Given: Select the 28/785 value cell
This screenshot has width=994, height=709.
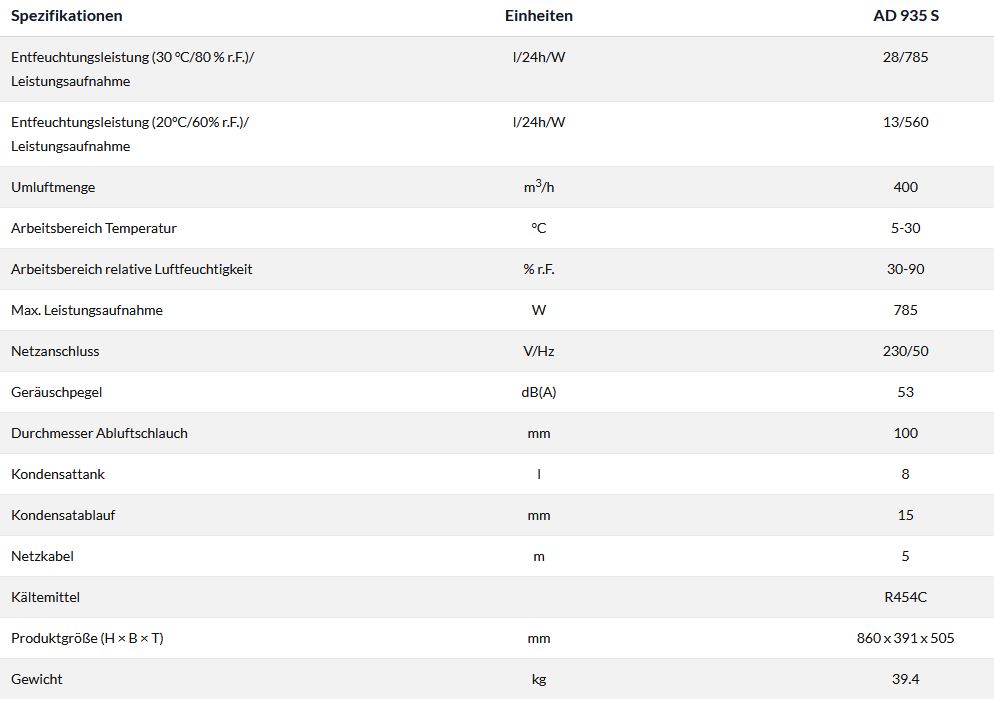Looking at the screenshot, I should pyautogui.click(x=905, y=57).
